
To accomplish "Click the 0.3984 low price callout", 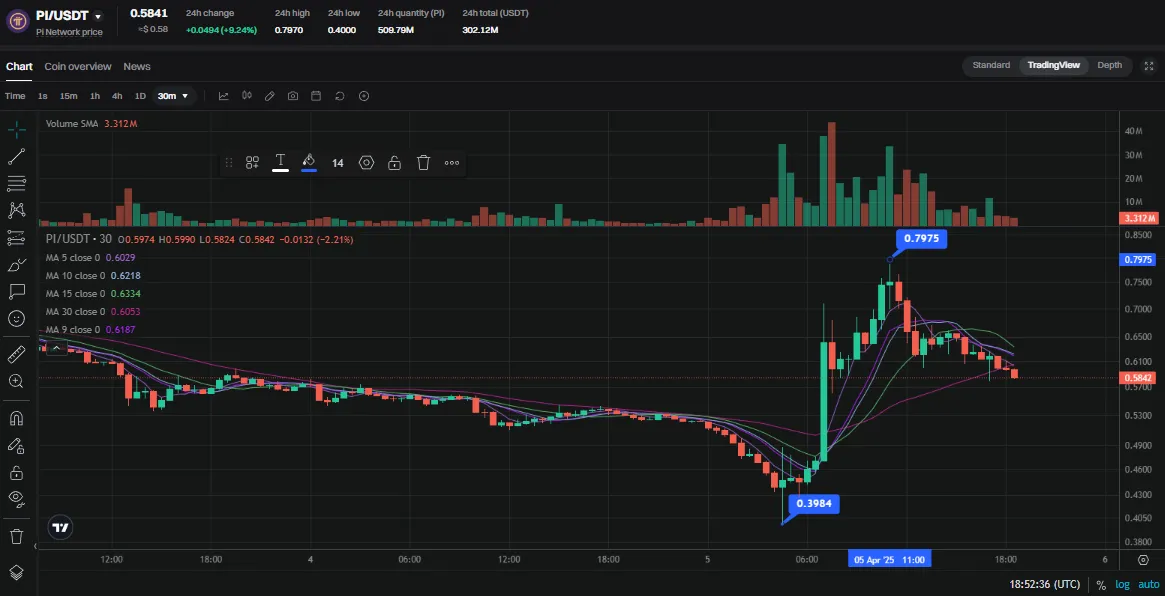I will point(815,504).
